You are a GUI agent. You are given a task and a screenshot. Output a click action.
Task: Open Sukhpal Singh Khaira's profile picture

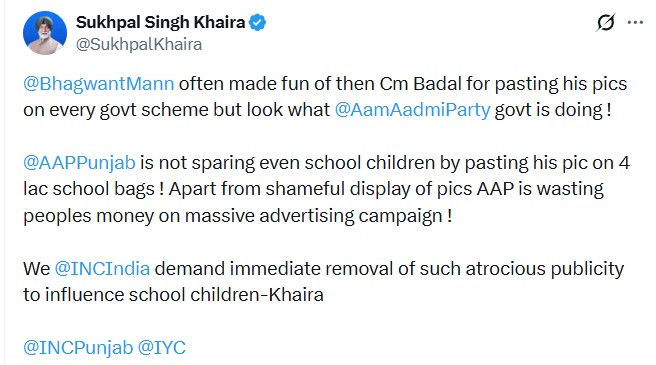tap(45, 33)
